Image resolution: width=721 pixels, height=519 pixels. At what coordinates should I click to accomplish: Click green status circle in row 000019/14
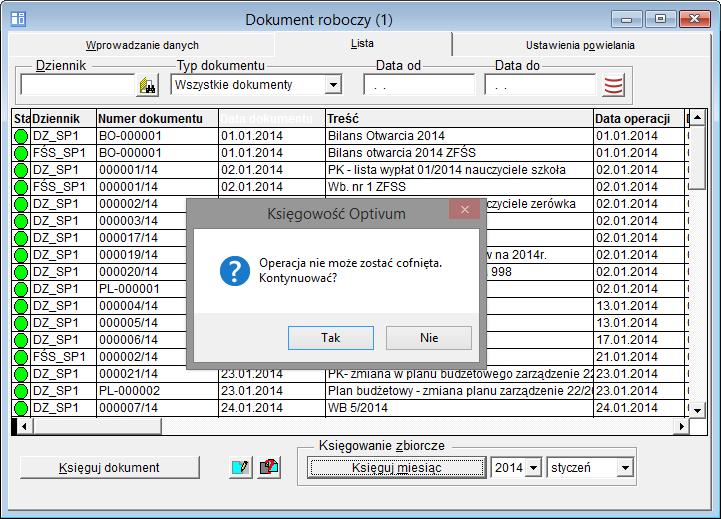click(21, 255)
